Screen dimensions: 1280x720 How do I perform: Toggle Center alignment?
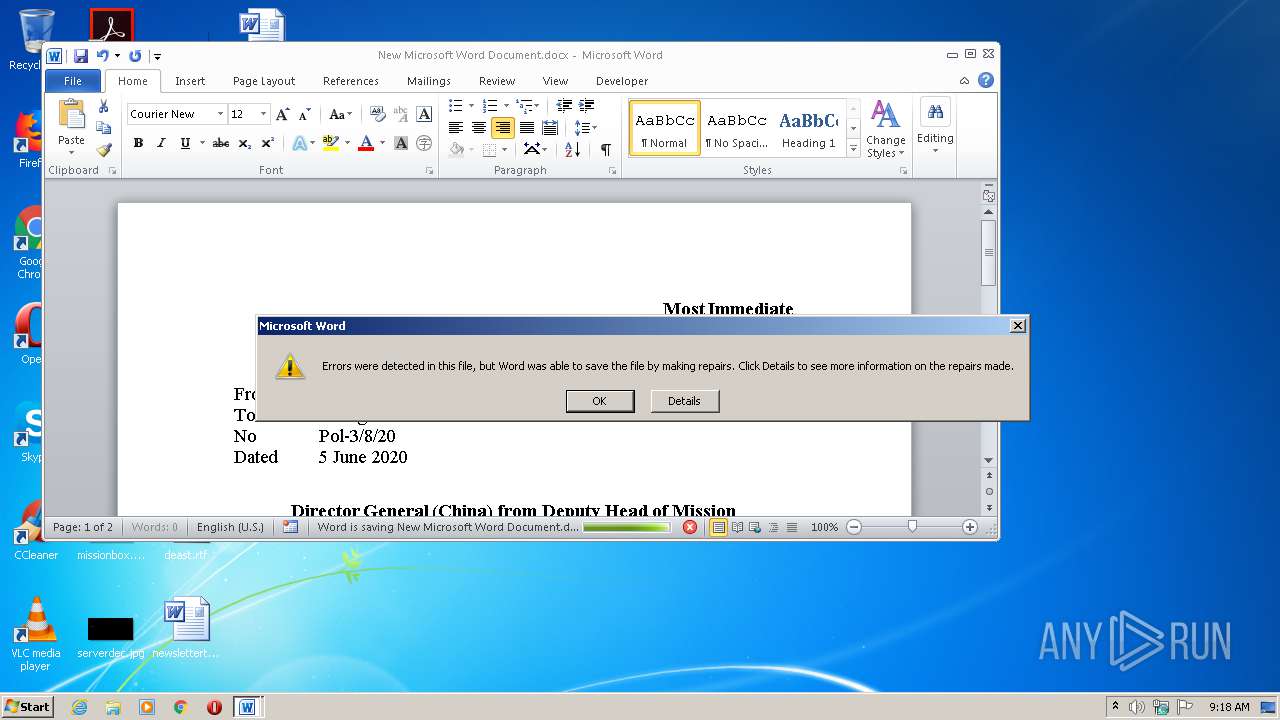[x=478, y=128]
